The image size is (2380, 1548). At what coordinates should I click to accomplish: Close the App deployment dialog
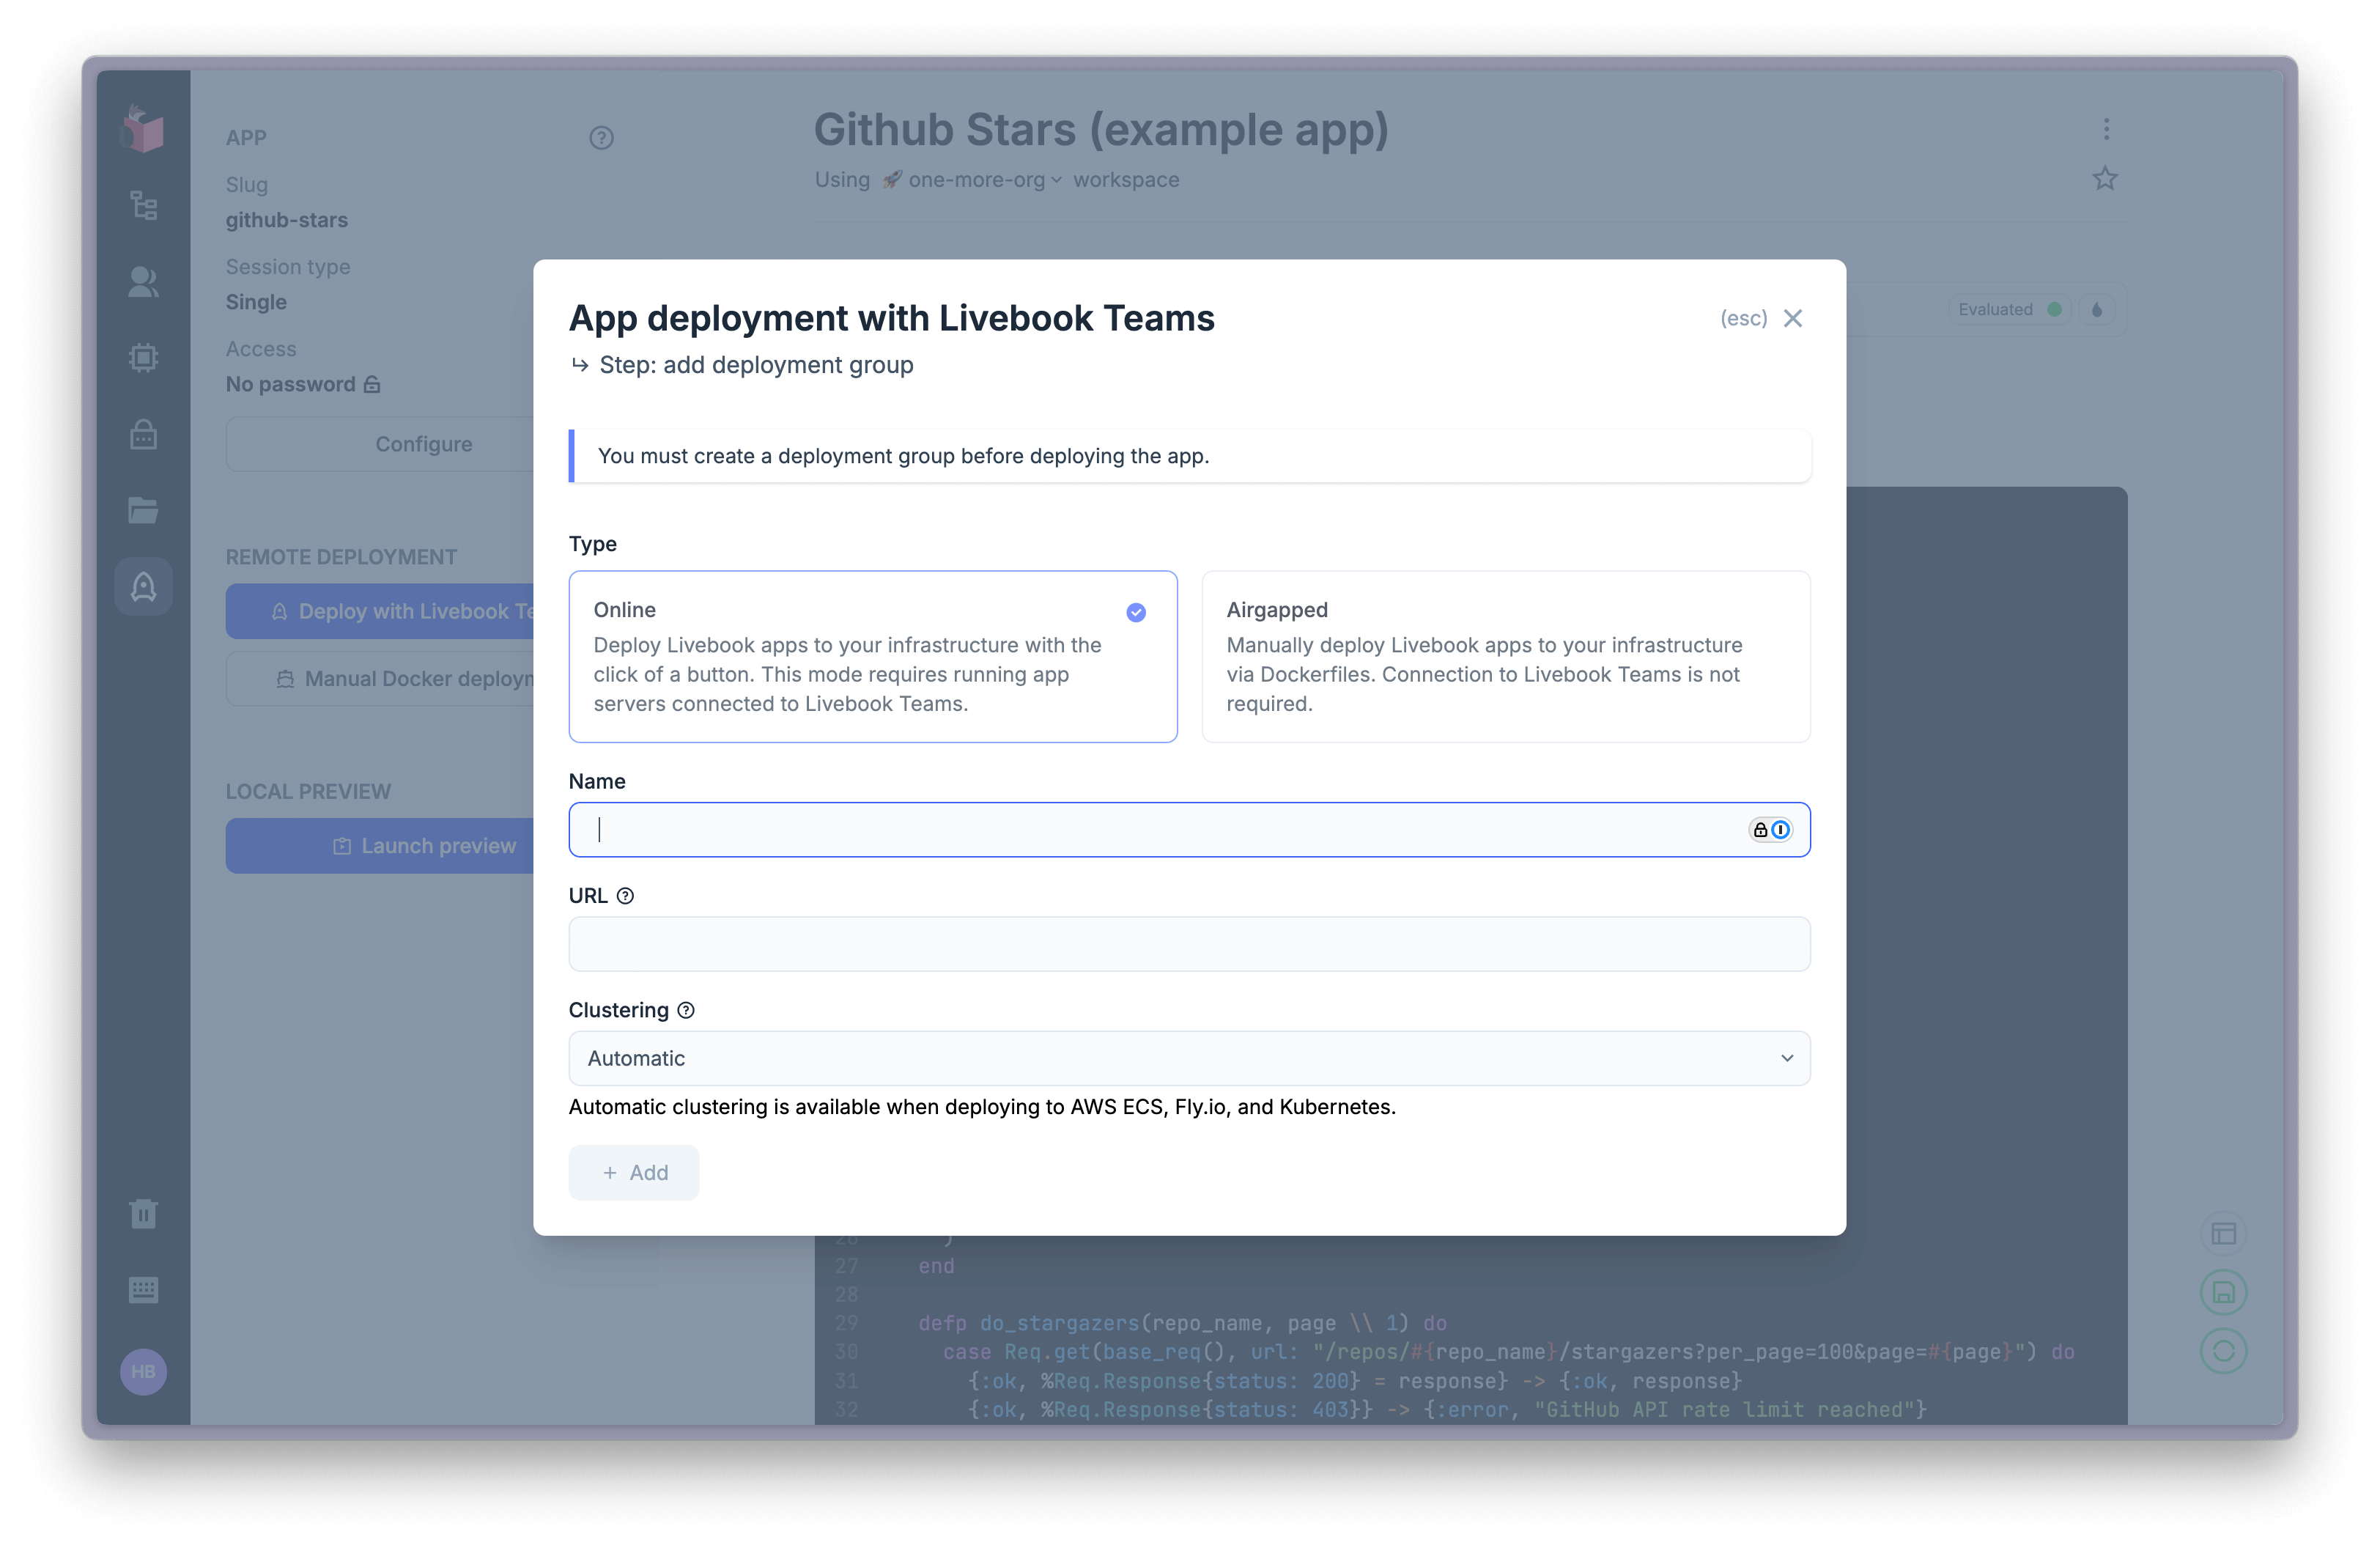[x=1793, y=318]
